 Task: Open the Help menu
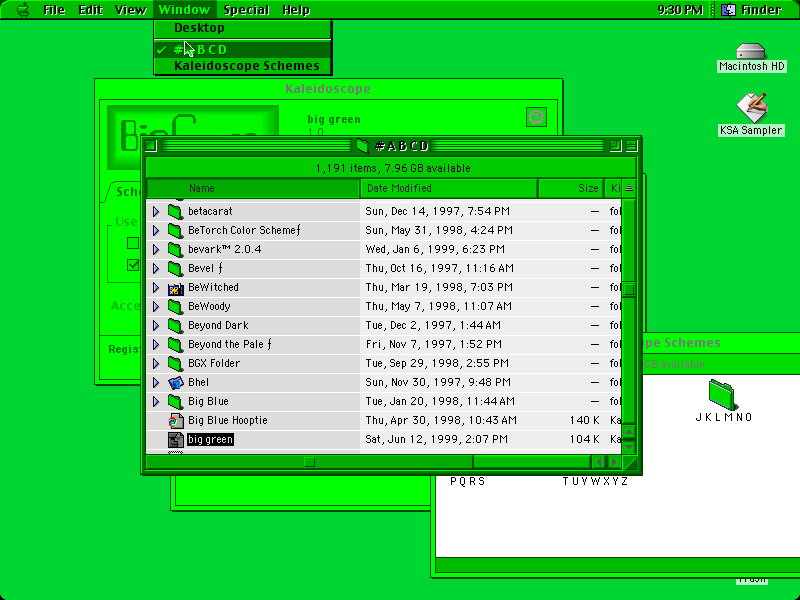(296, 10)
